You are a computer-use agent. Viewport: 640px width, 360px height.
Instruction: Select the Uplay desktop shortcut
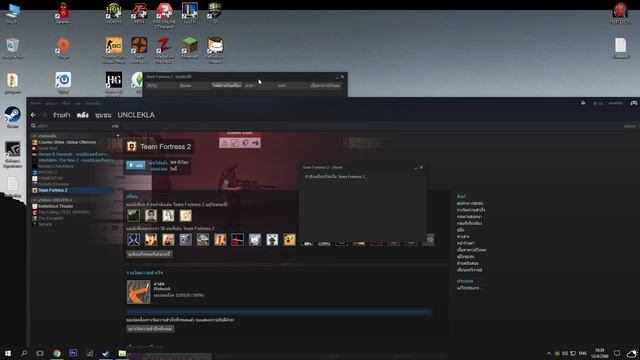(x=63, y=83)
